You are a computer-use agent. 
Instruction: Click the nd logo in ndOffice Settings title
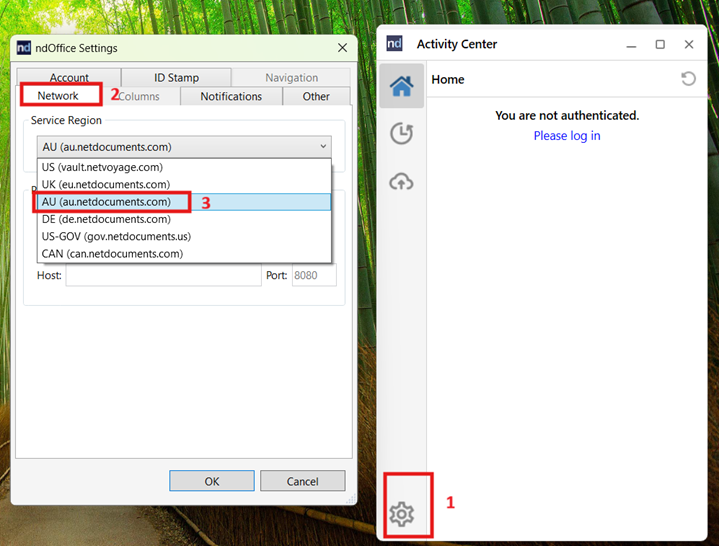pyautogui.click(x=24, y=48)
